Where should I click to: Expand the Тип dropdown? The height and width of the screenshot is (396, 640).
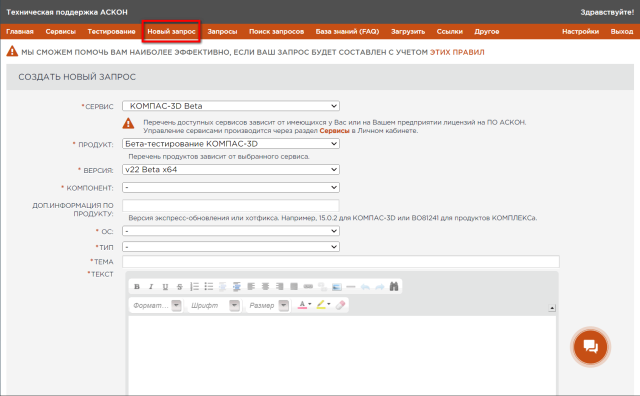click(x=231, y=247)
